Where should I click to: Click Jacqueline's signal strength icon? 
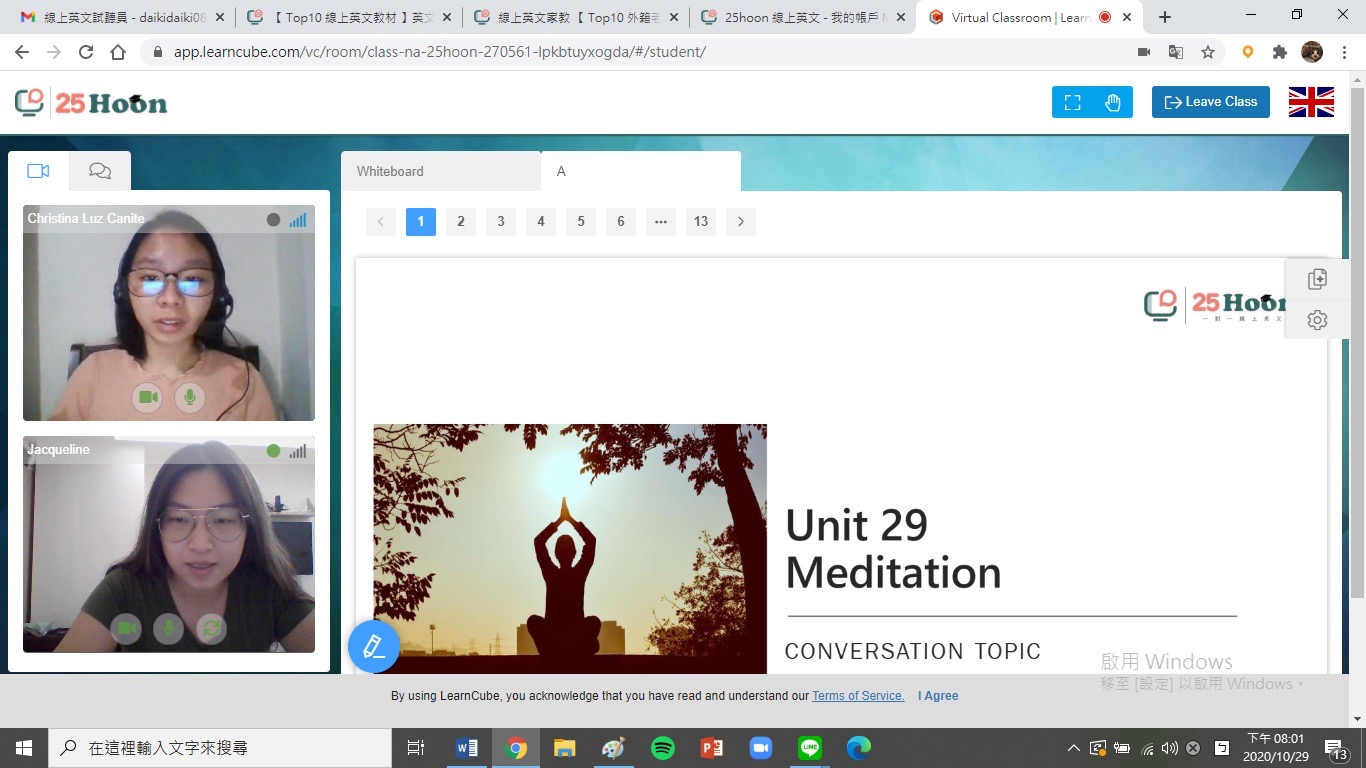pyautogui.click(x=297, y=451)
